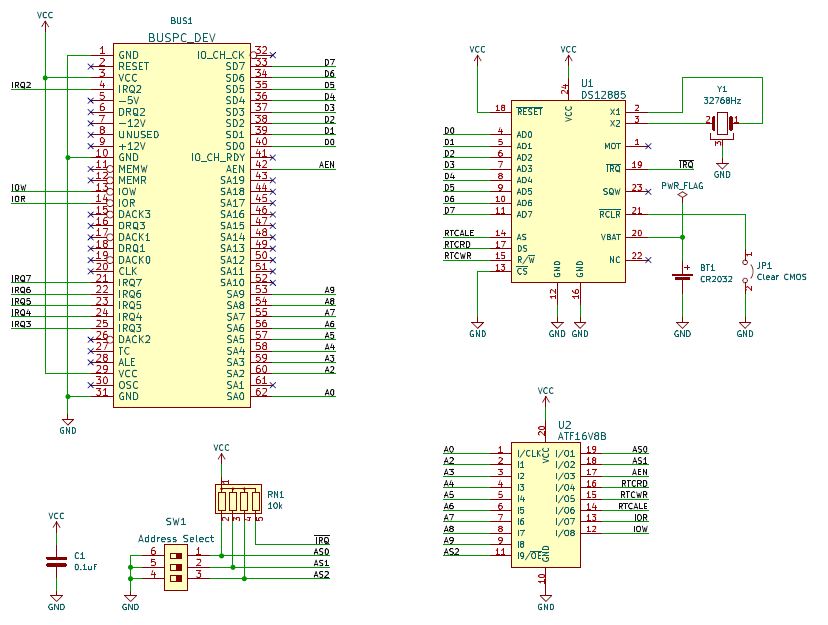
Task: Select the no-connect mark on RESET pin 2
Action: click(91, 66)
